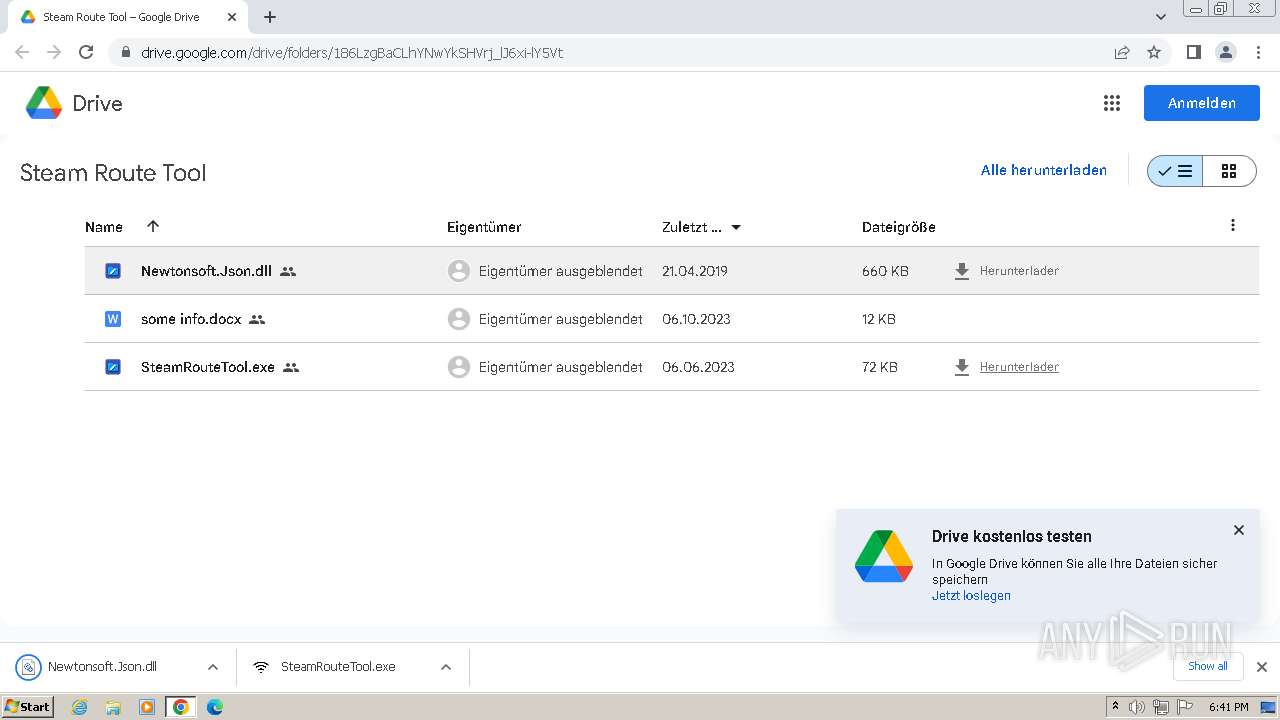Sort by the Name column header
This screenshot has width=1280, height=720.
coord(104,227)
